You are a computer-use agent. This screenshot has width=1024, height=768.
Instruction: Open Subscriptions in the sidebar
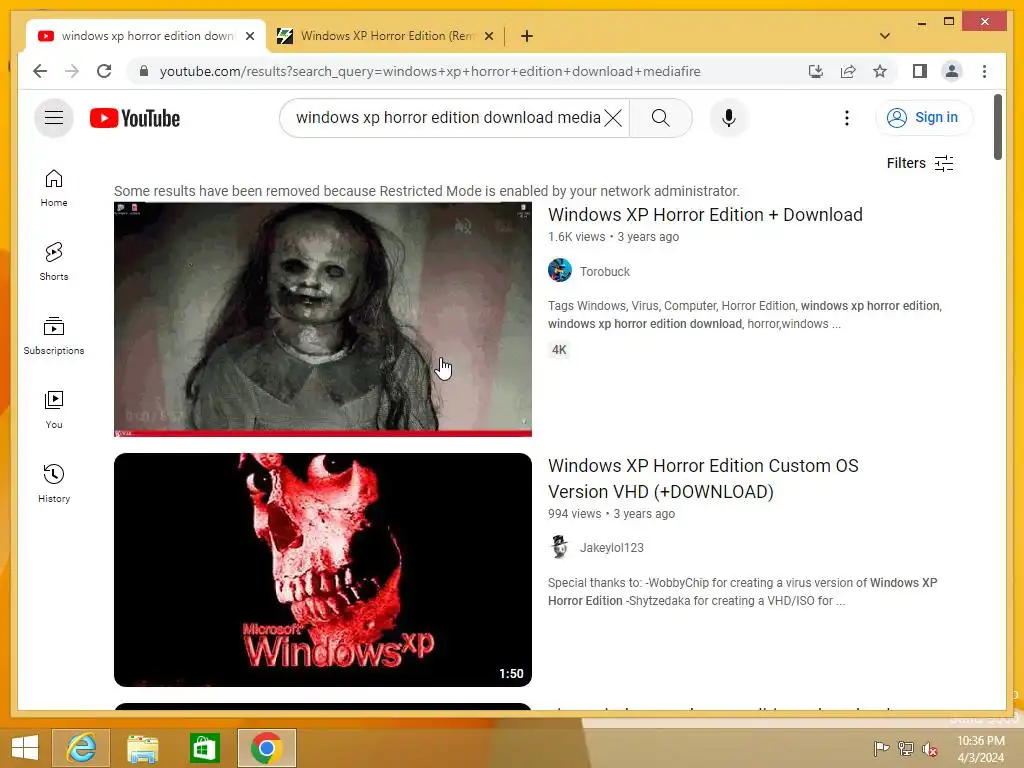pos(54,336)
